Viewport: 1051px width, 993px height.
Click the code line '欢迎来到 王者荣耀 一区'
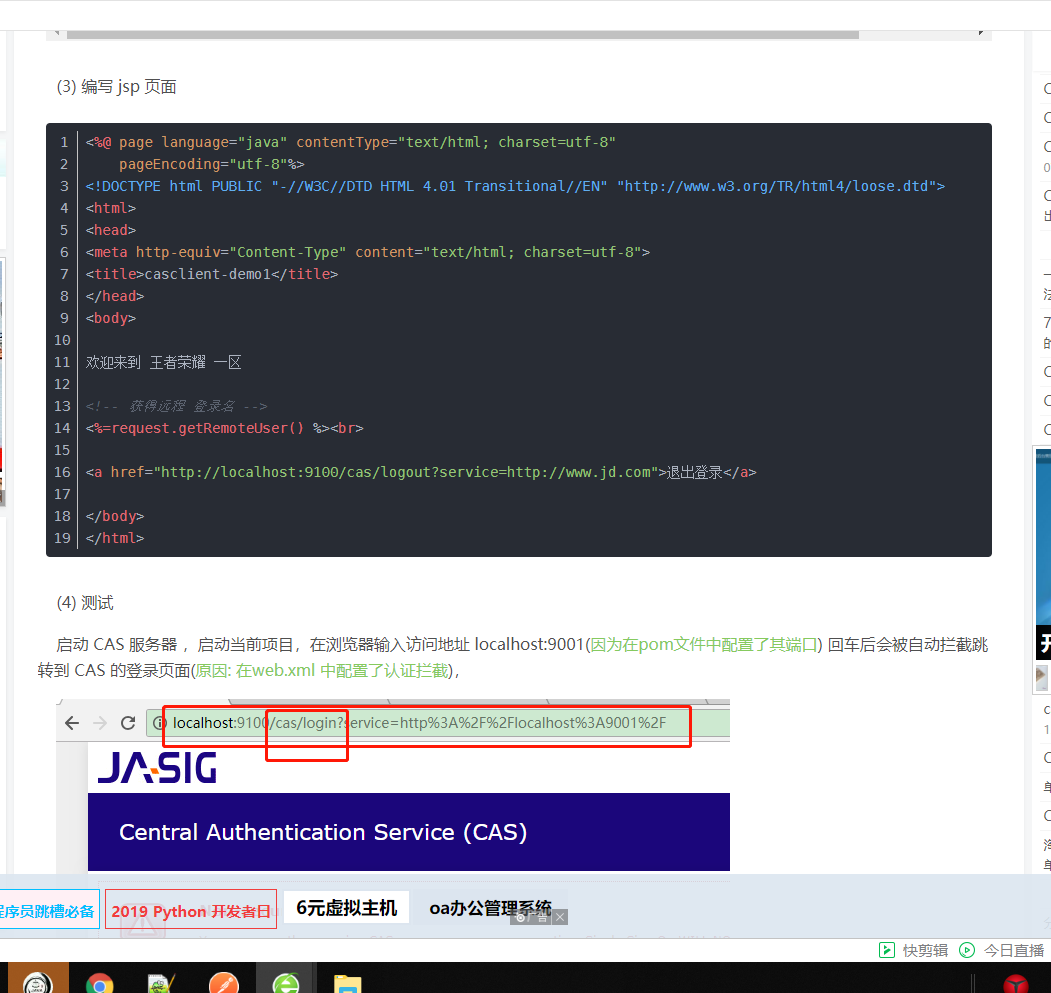pyautogui.click(x=164, y=363)
